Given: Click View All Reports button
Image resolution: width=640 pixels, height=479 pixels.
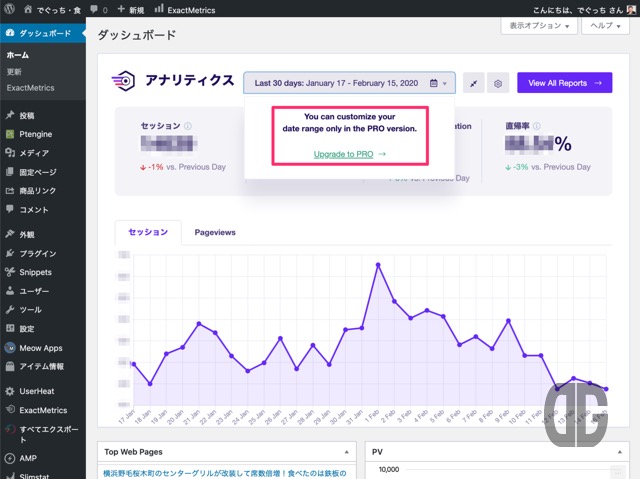Looking at the screenshot, I should [564, 83].
